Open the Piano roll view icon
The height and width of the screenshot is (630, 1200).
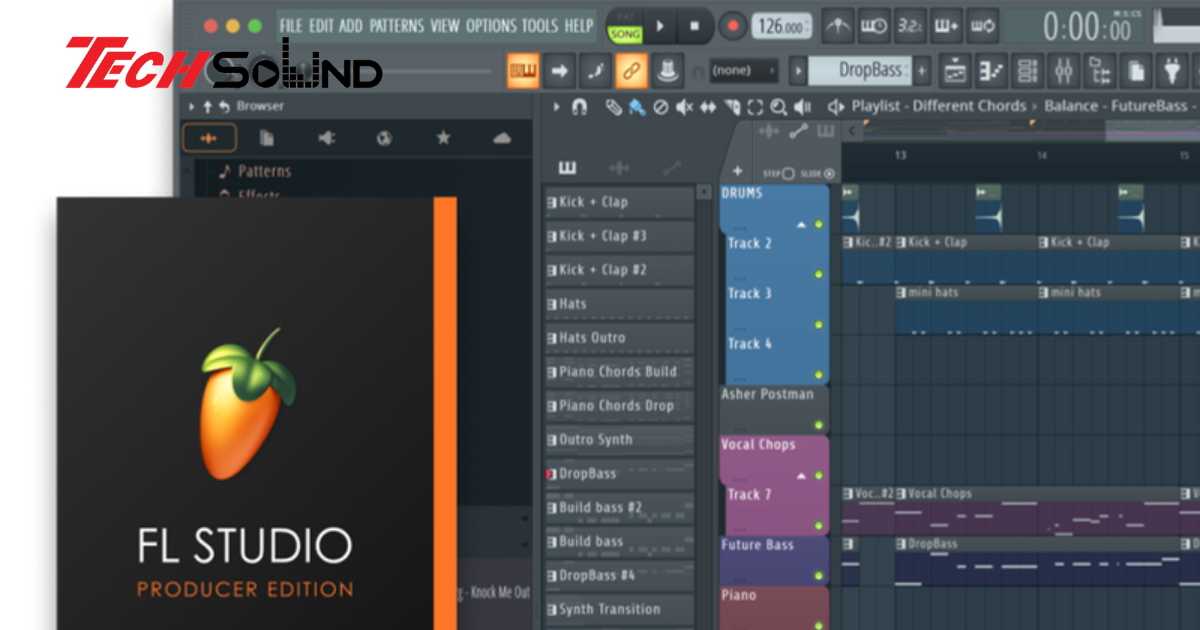click(x=991, y=71)
